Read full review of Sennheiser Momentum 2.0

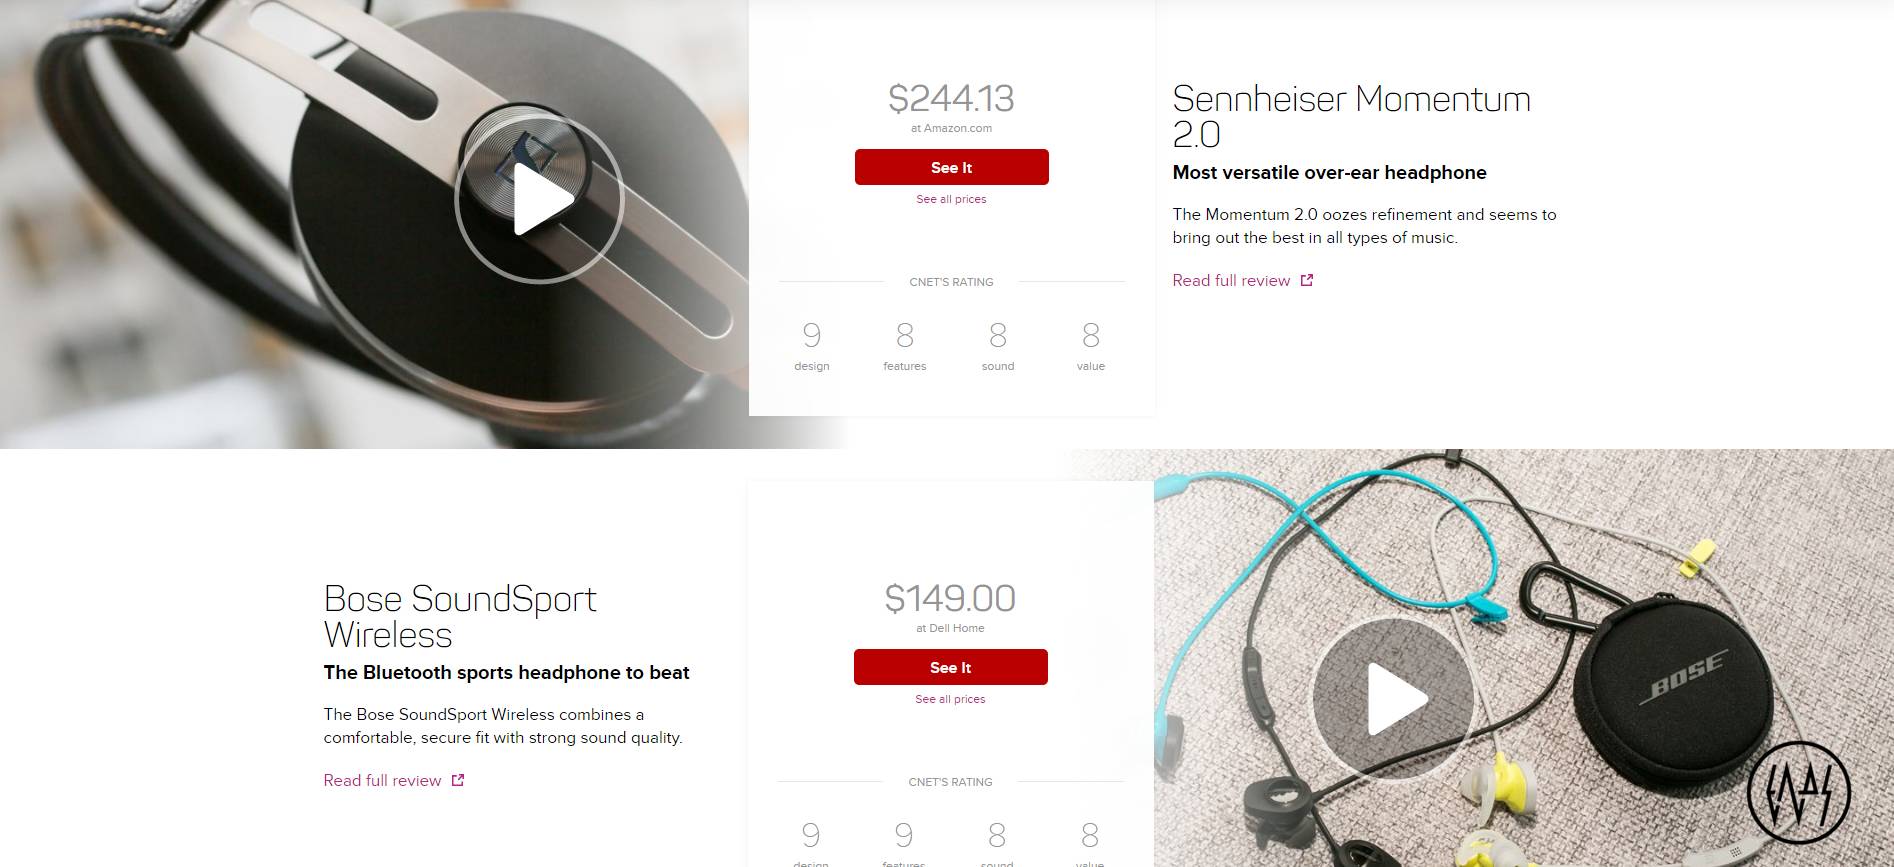coord(1231,280)
